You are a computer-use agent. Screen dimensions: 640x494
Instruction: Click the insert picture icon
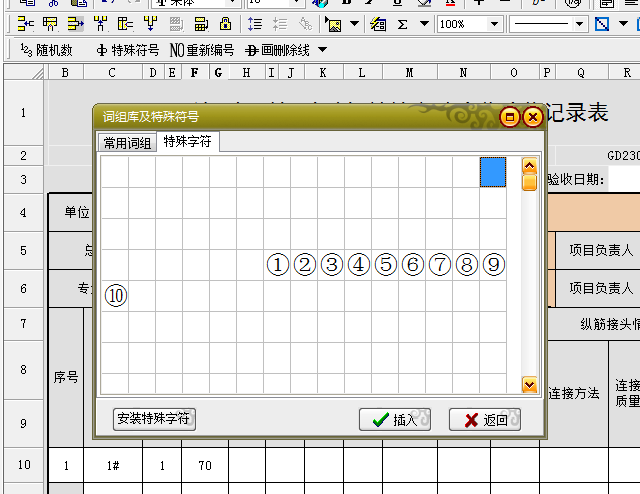coord(332,23)
